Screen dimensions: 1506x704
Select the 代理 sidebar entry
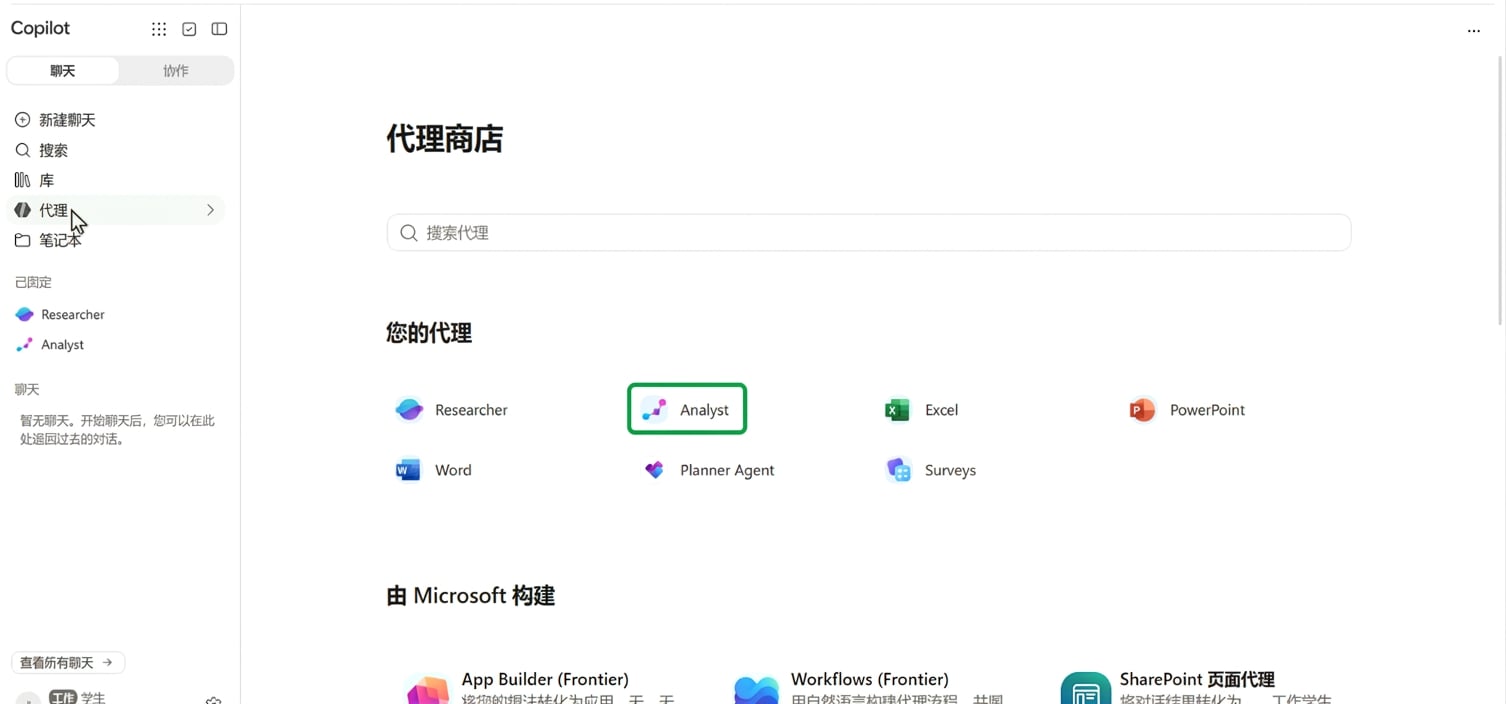tap(116, 210)
